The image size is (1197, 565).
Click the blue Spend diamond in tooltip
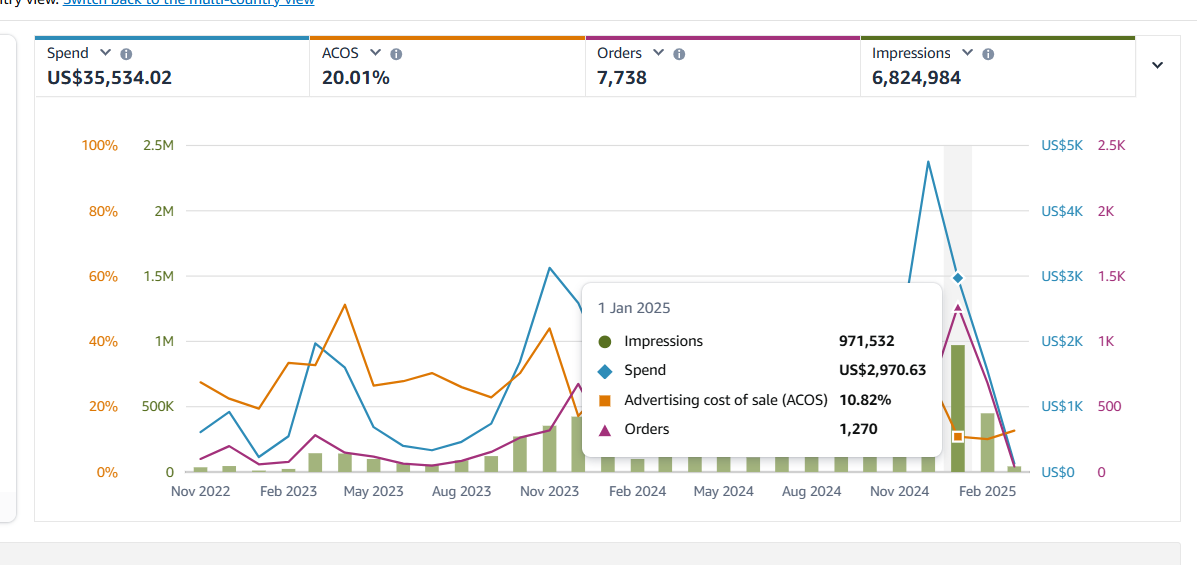click(x=605, y=371)
